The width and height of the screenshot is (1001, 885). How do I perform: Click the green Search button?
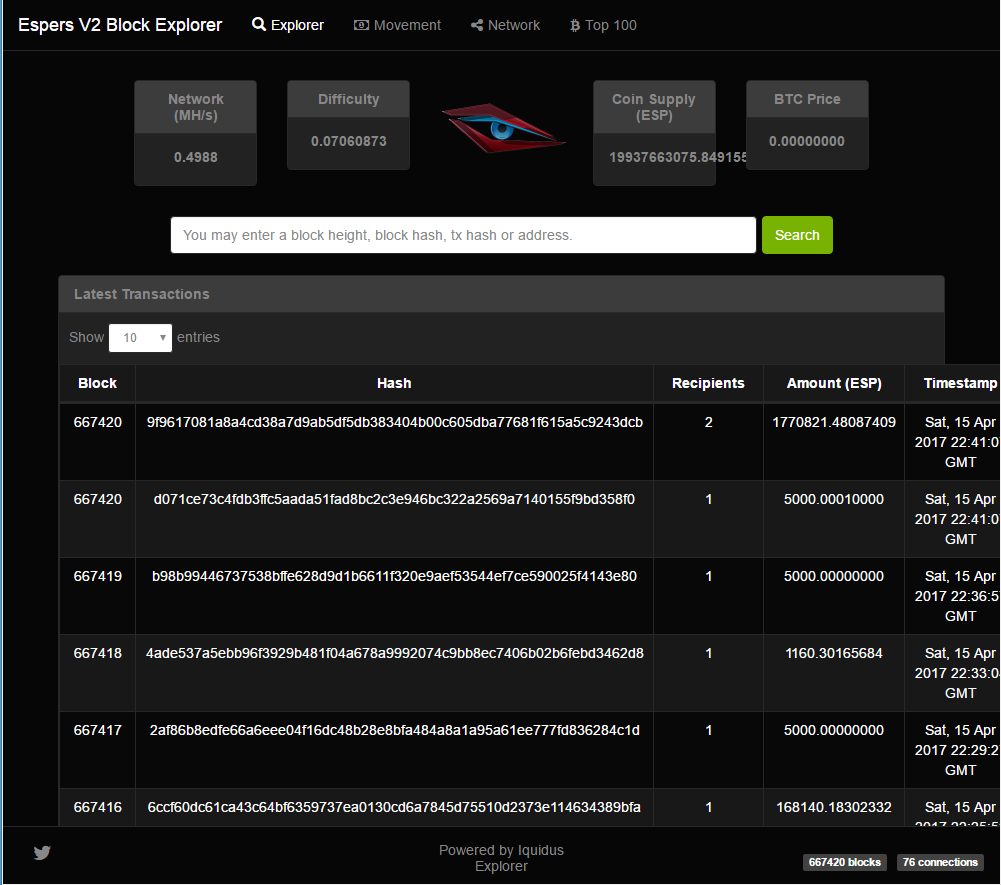tap(797, 235)
